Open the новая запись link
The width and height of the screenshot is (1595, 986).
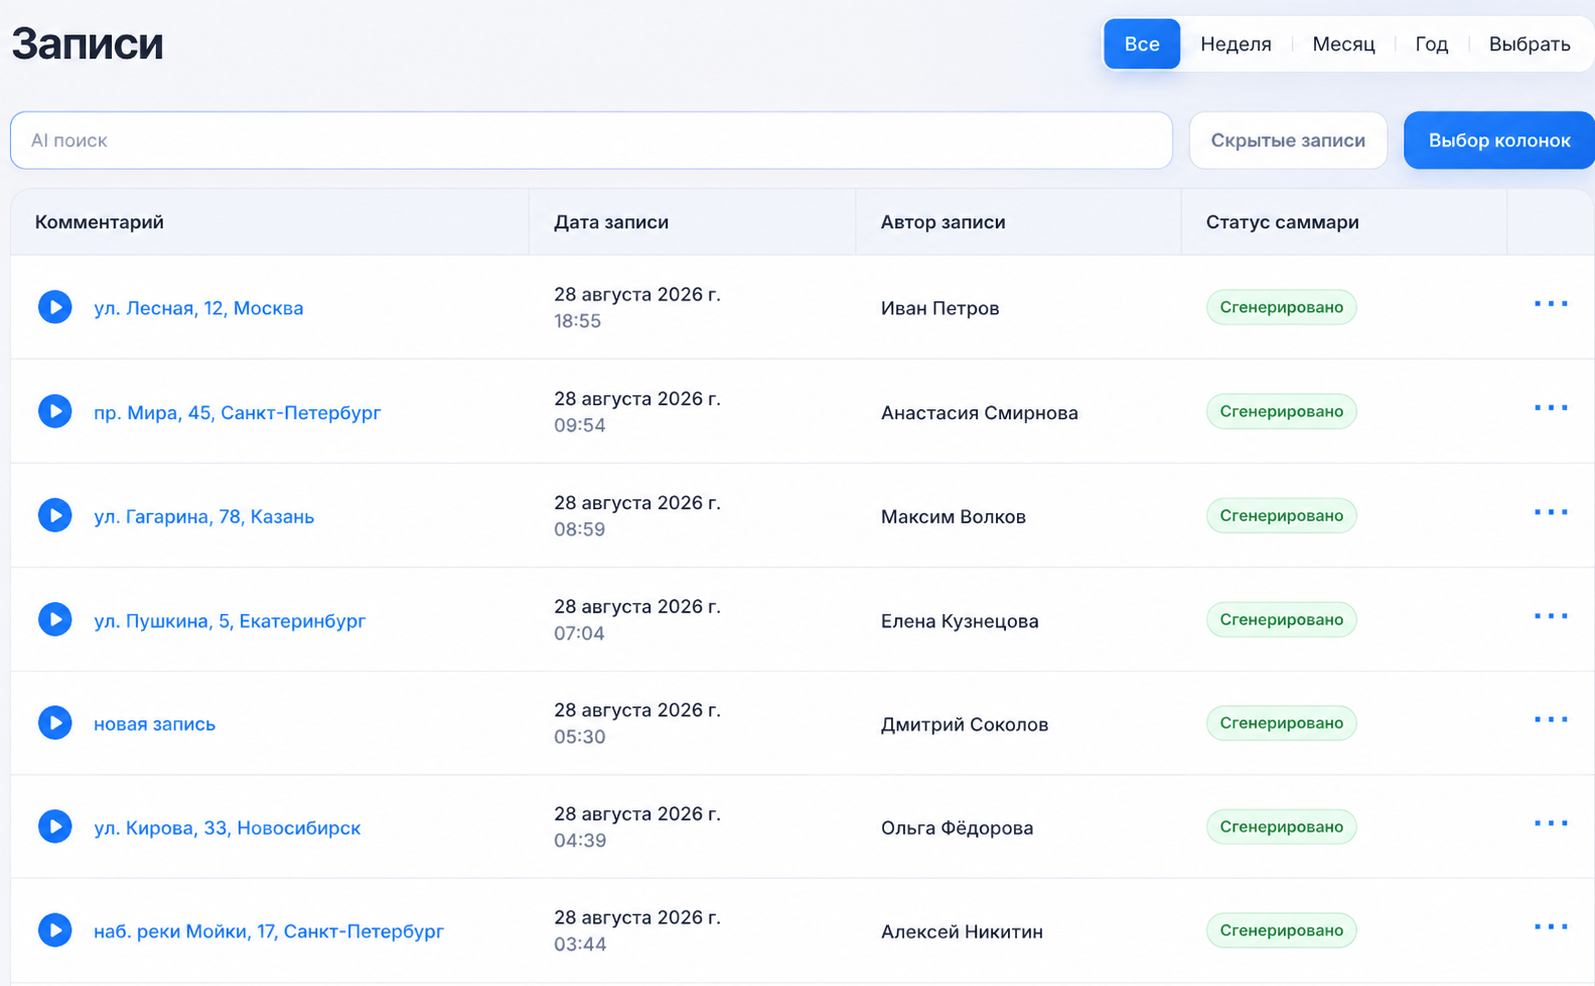click(155, 724)
